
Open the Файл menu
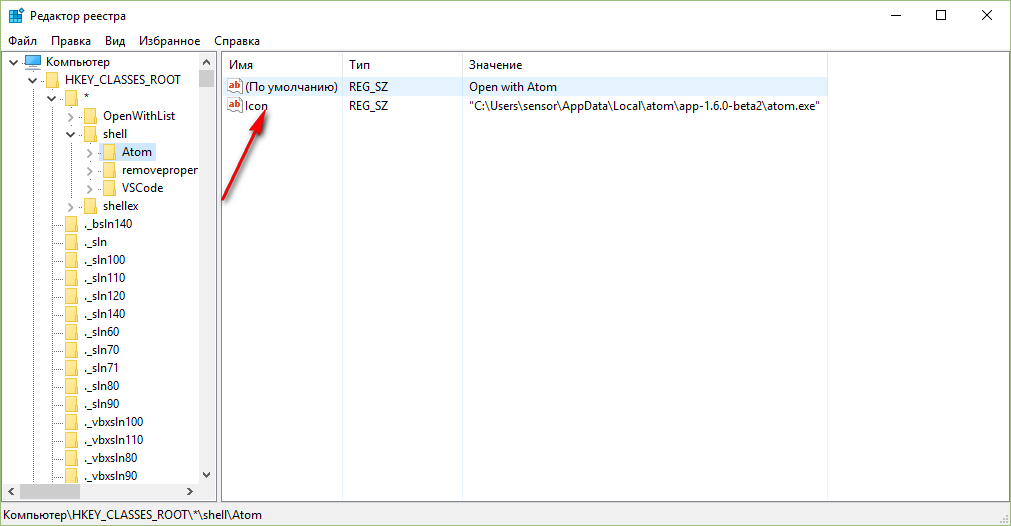point(23,41)
